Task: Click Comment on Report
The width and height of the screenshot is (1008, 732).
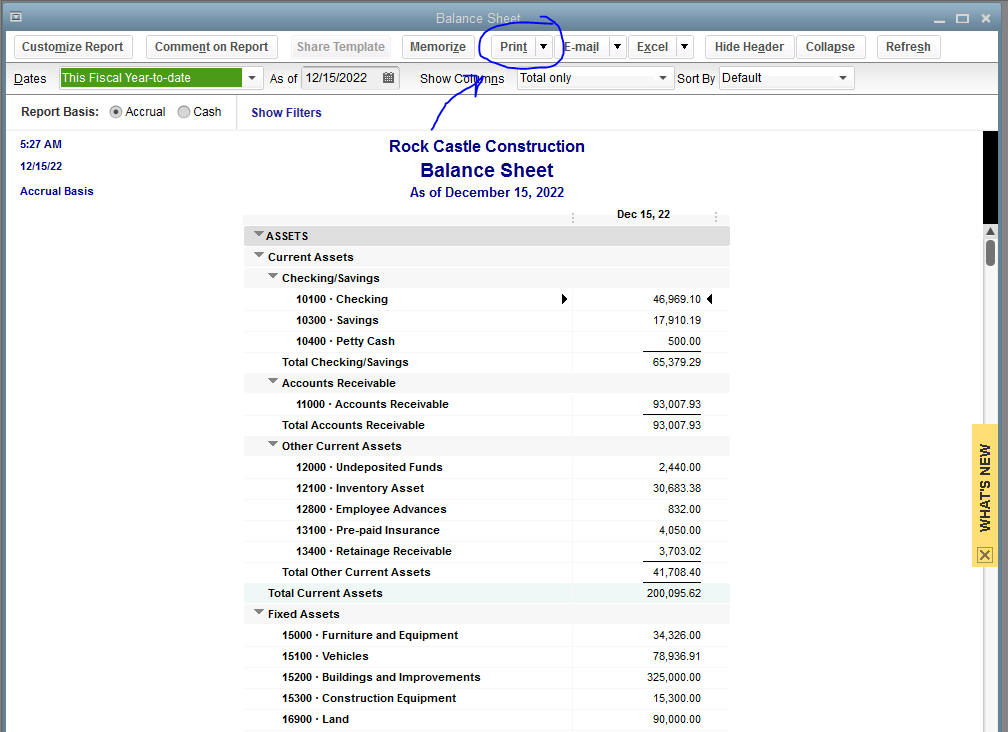Action: pyautogui.click(x=212, y=47)
